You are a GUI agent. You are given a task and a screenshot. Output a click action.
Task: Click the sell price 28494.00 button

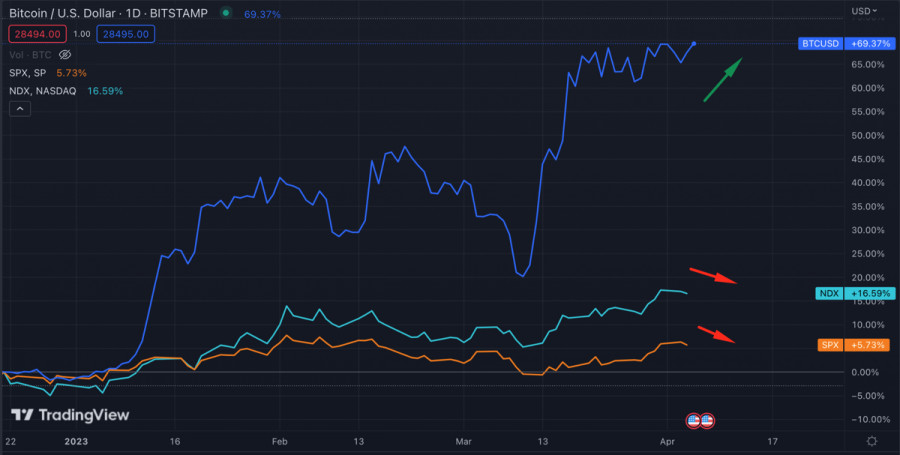pyautogui.click(x=37, y=34)
